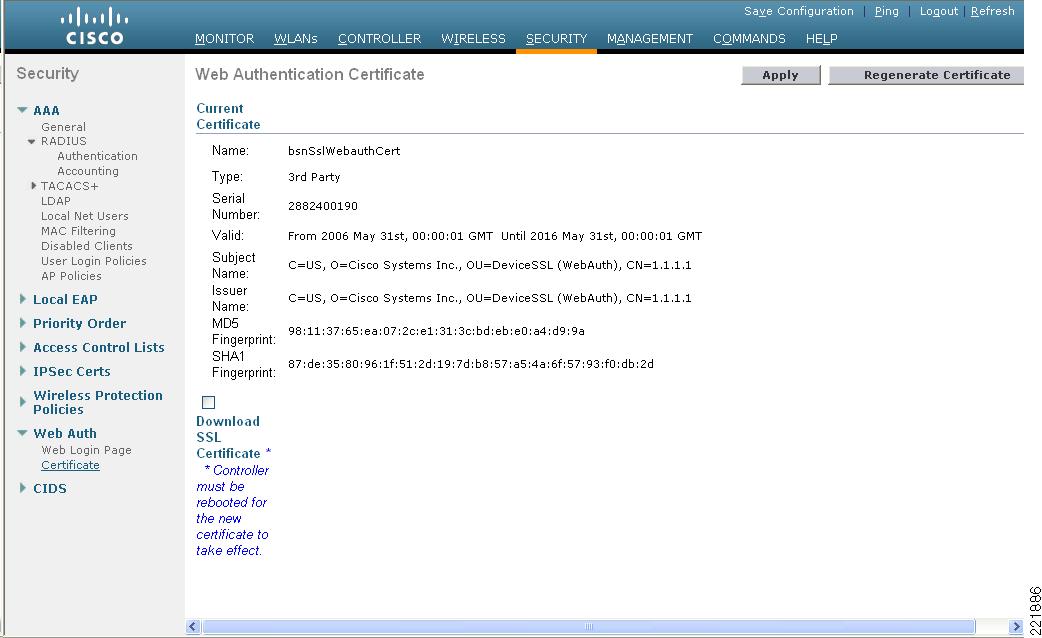Select the Priority Order heading
Image resolution: width=1042 pixels, height=638 pixels.
coord(79,323)
